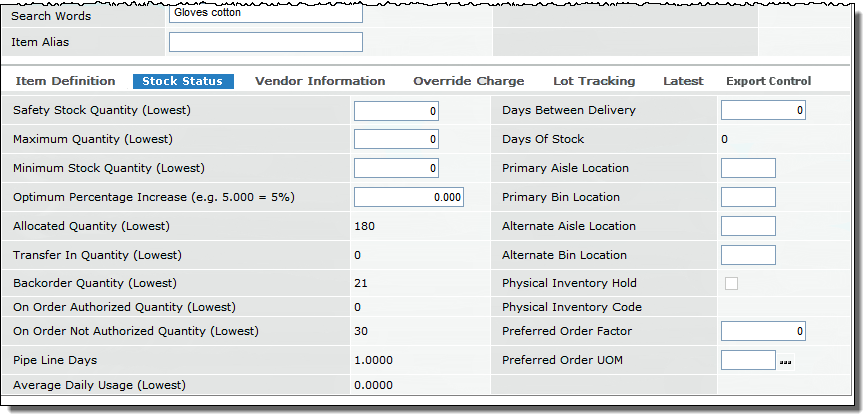Focus the Safety Stock Quantity field
The width and height of the screenshot is (865, 415).
tap(396, 111)
